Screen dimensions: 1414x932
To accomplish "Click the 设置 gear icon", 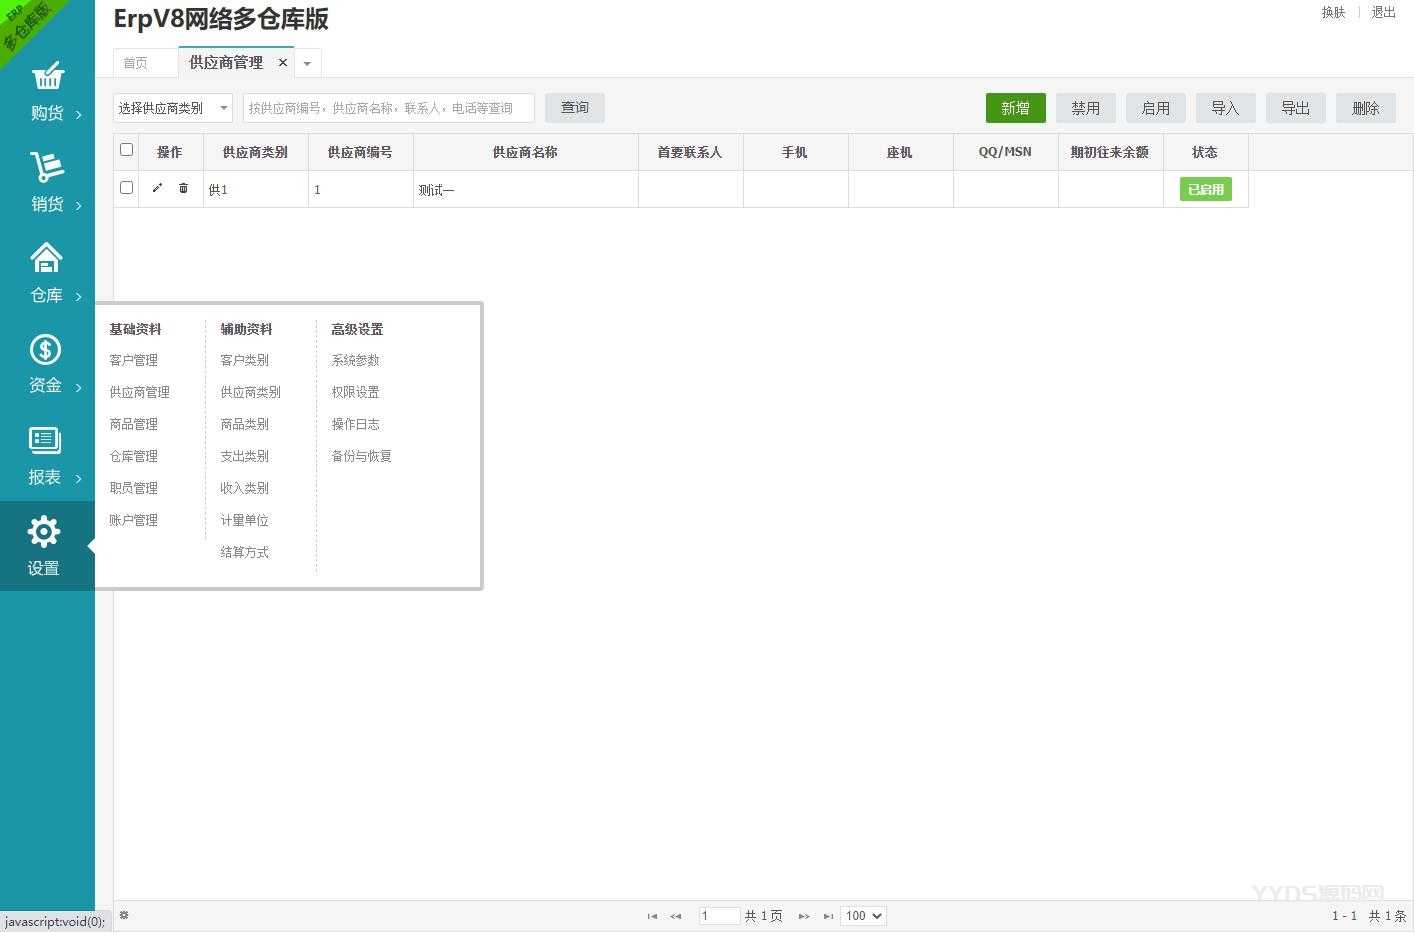I will [44, 532].
